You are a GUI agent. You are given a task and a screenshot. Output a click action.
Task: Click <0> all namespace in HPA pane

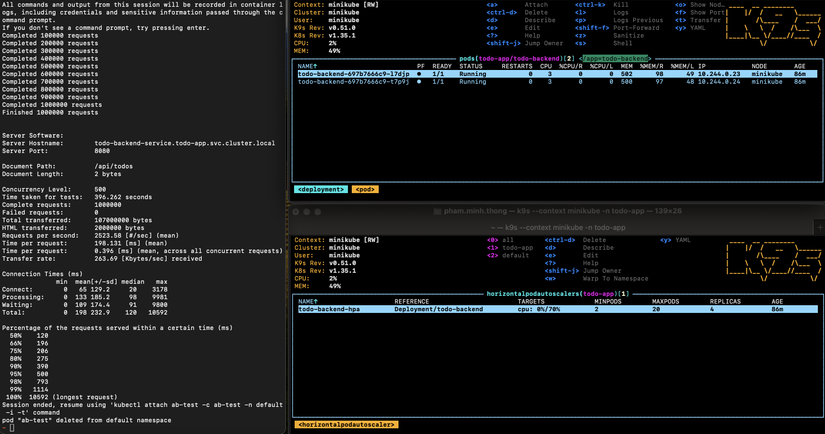pyautogui.click(x=500, y=240)
